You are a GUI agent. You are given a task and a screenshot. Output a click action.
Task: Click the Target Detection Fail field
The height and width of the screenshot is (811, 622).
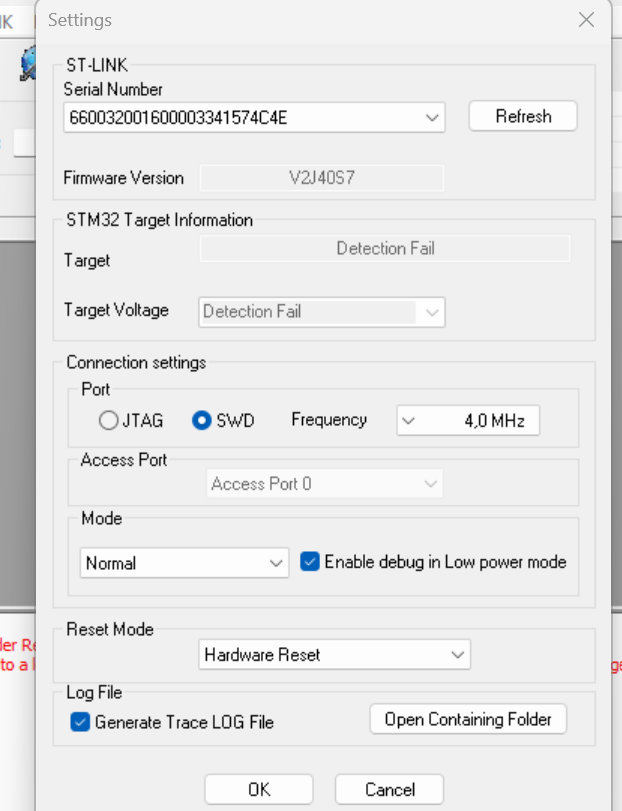tap(385, 248)
